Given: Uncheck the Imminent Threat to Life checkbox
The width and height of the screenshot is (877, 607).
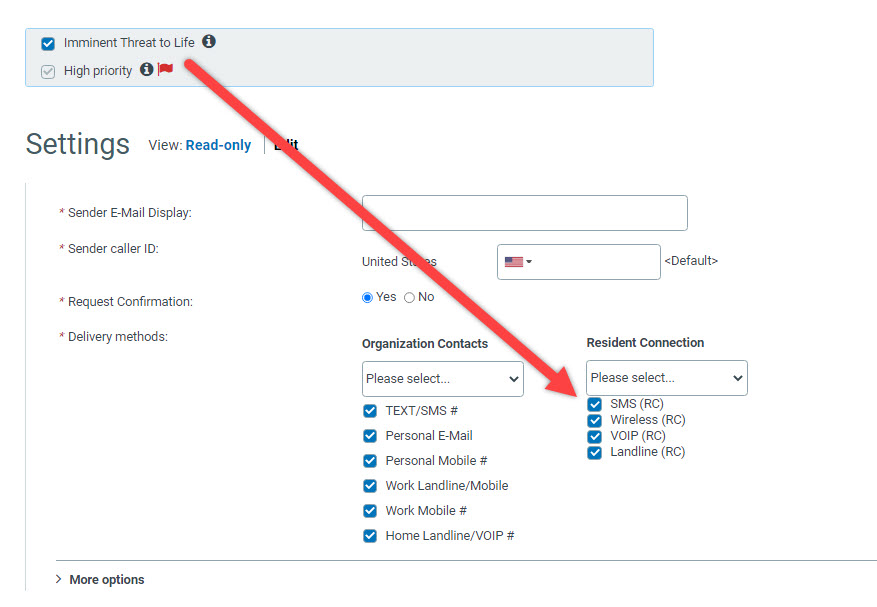Looking at the screenshot, I should coord(47,43).
